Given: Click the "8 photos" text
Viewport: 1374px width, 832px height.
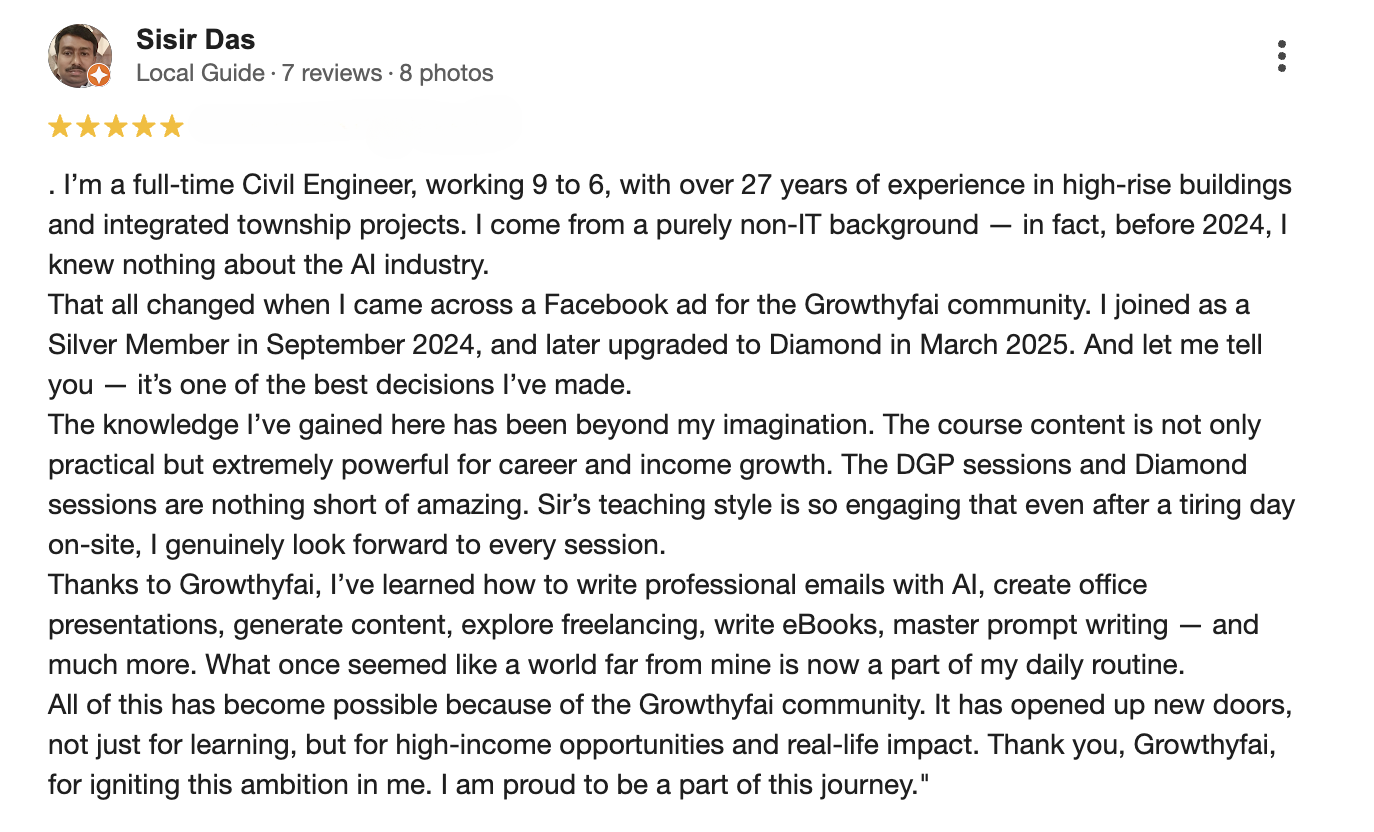Looking at the screenshot, I should 446,73.
